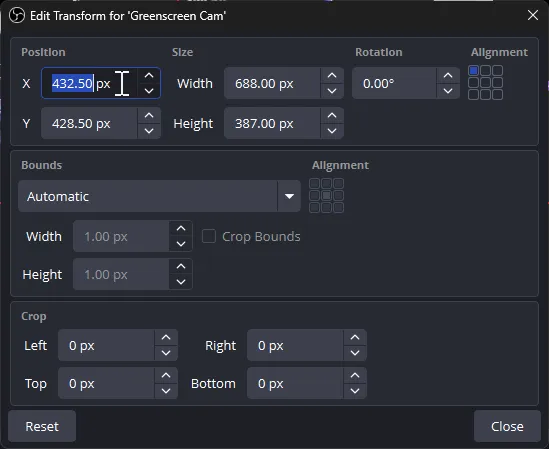Decrease Size Height with down arrow

click(x=332, y=131)
